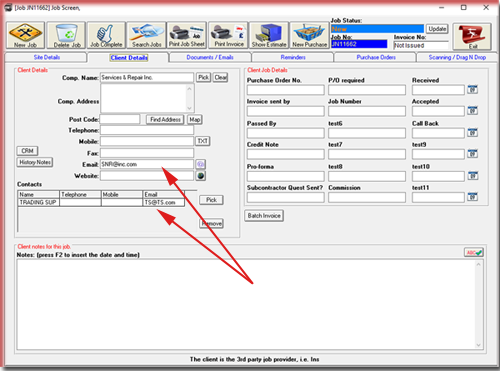Screen dimensions: 500x371
Task: Open History Notes
Action: point(35,162)
